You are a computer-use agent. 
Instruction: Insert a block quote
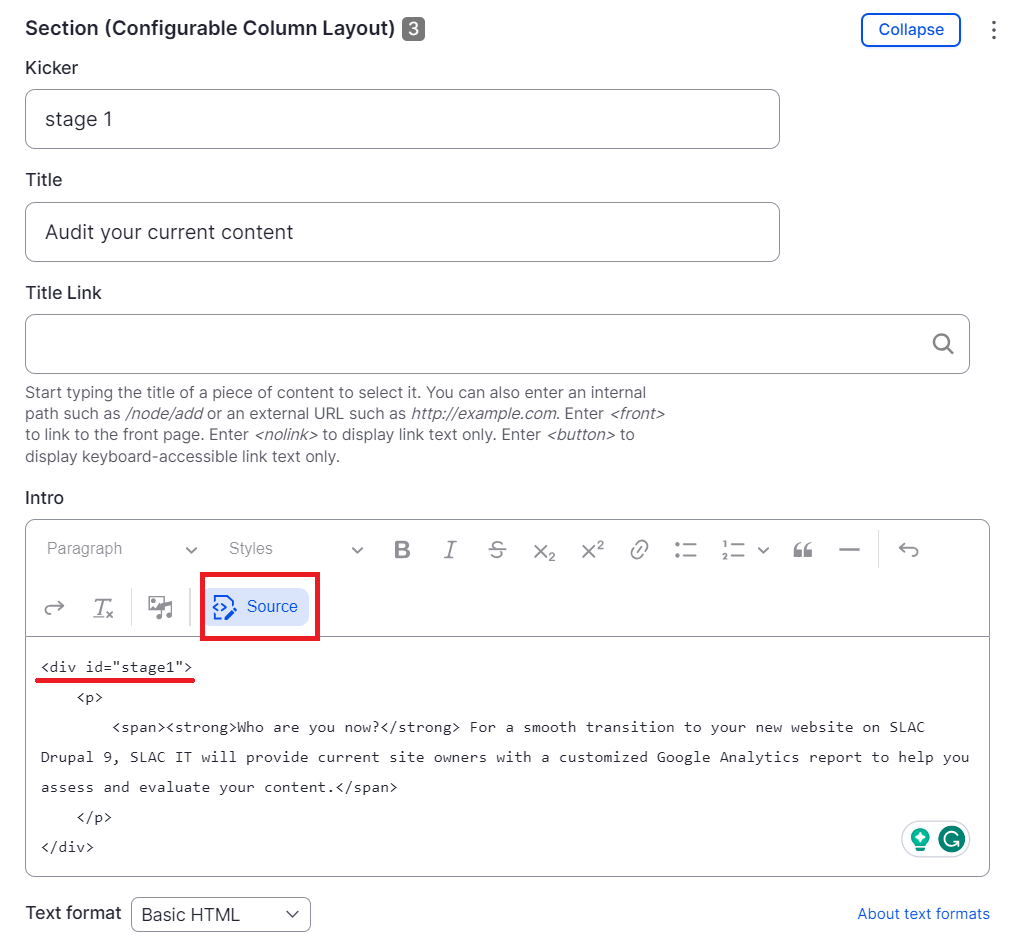click(x=802, y=549)
